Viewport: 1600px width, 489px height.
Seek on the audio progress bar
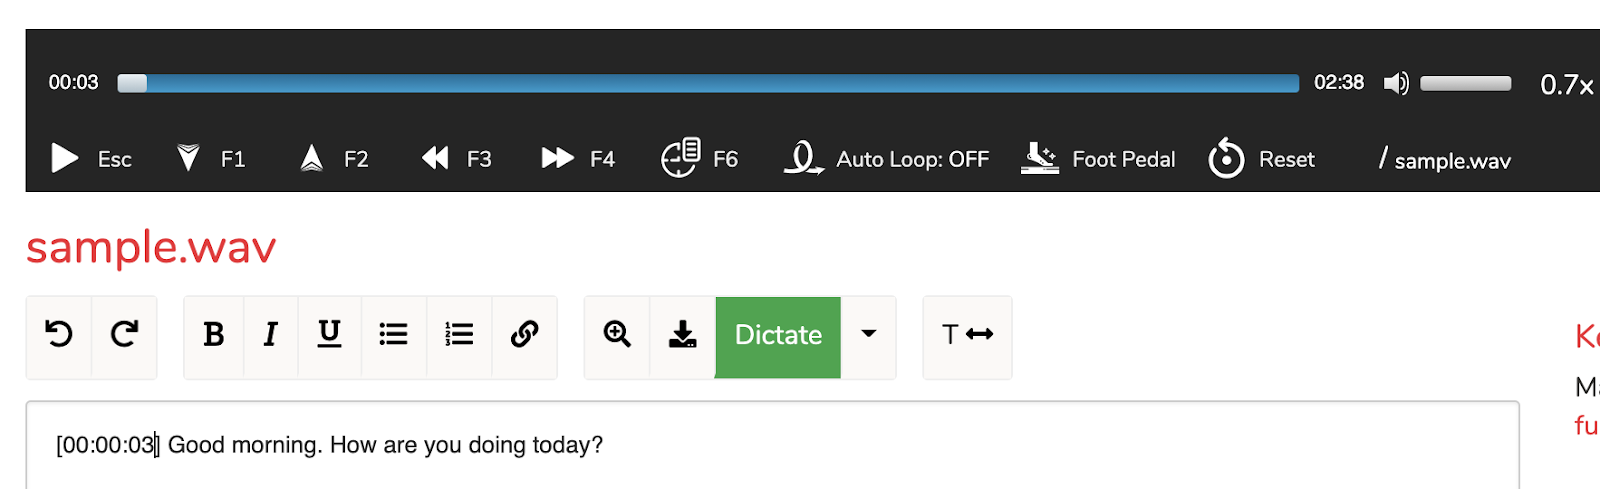click(708, 83)
